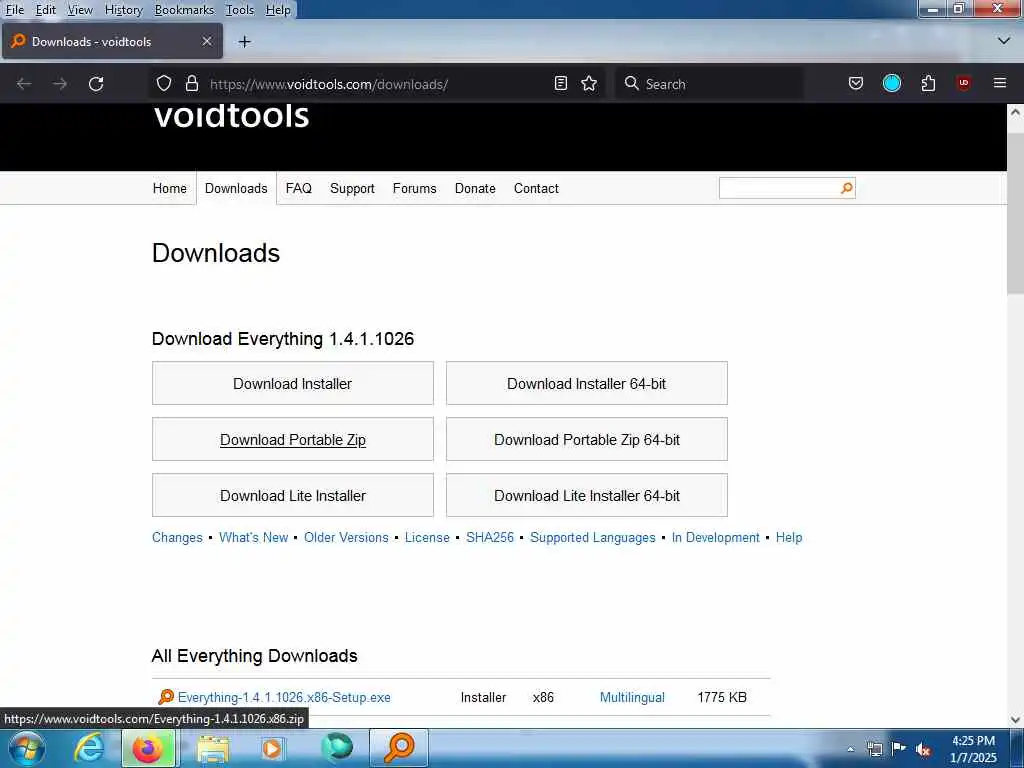Viewport: 1024px width, 768px height.
Task: Open the Donate nav item
Action: pos(475,188)
